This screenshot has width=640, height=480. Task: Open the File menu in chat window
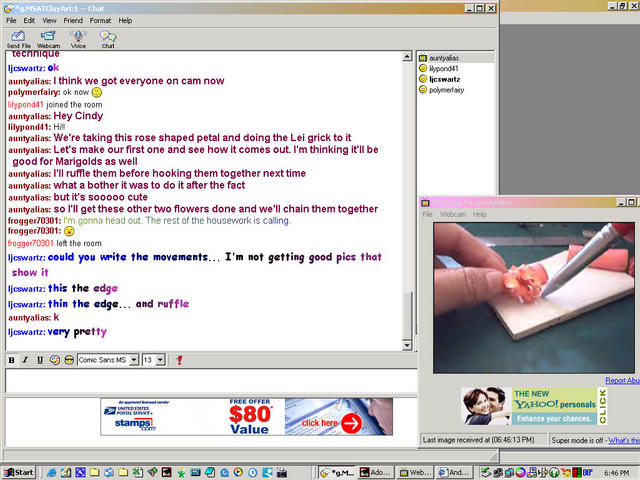pyautogui.click(x=11, y=20)
